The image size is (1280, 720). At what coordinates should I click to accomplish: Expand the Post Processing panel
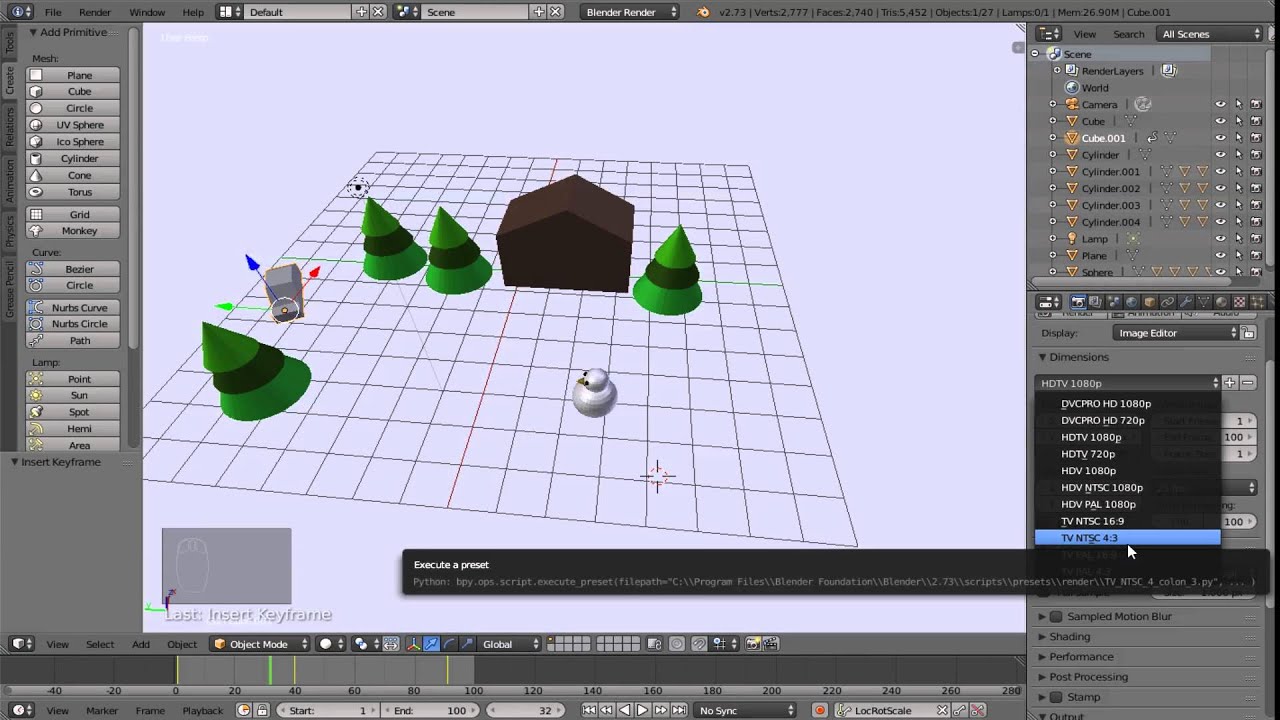1088,677
